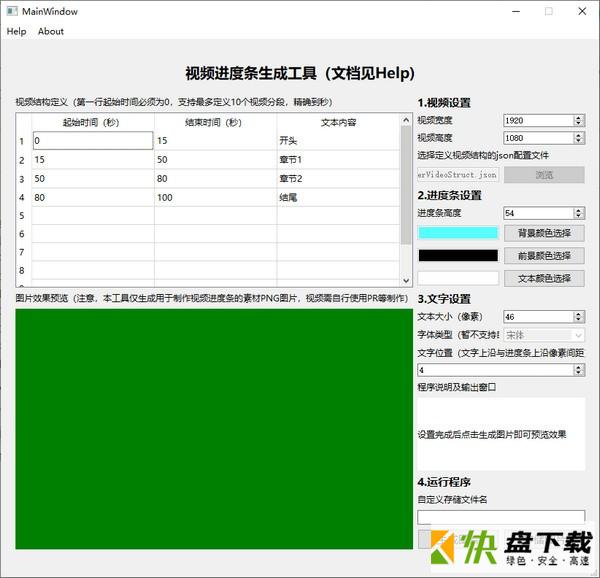Decrease text size with down arrow
The image size is (600, 578).
tap(579, 320)
